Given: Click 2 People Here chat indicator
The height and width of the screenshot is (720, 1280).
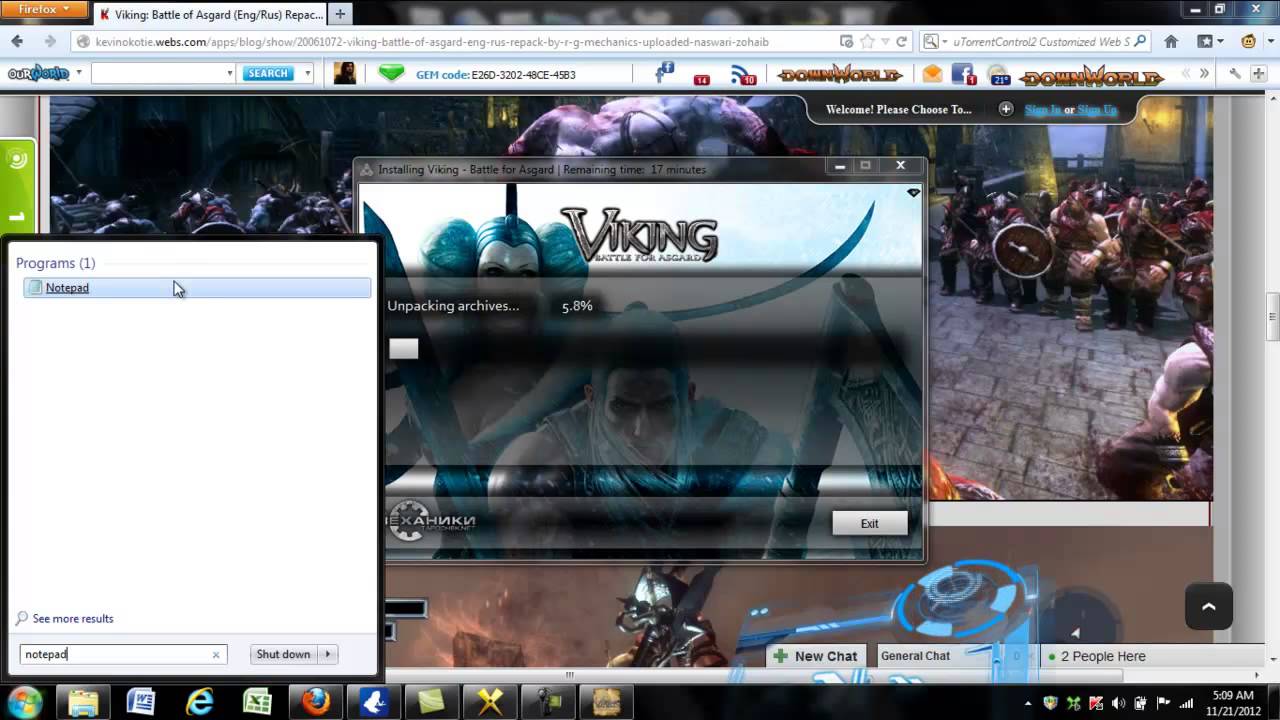Looking at the screenshot, I should (1103, 656).
